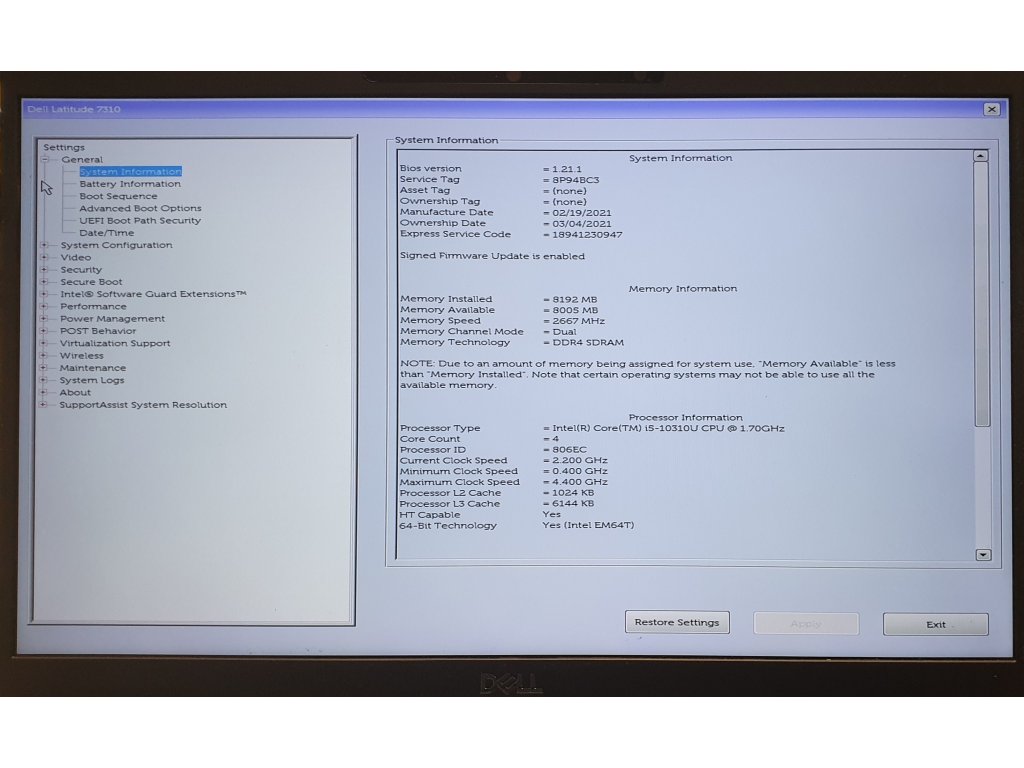Click the system information scrollbar thumb
The width and height of the screenshot is (1024, 768).
(982, 295)
